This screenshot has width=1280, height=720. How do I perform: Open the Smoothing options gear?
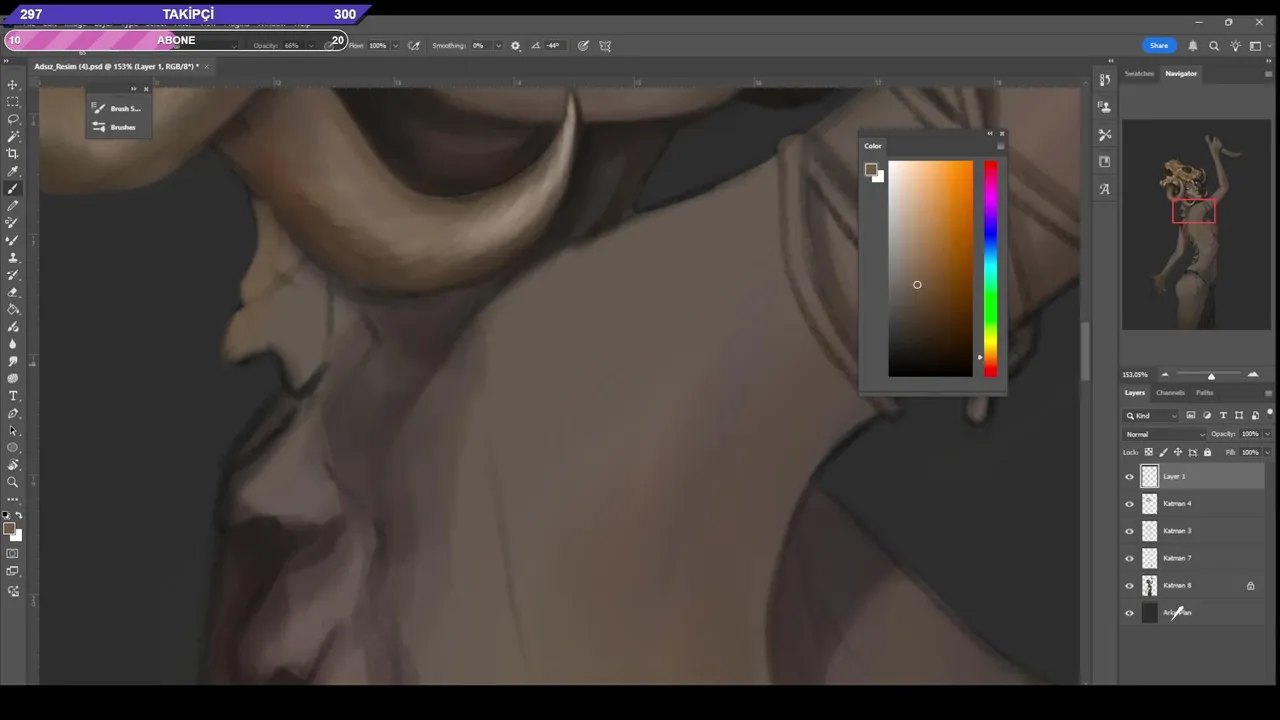[x=515, y=45]
